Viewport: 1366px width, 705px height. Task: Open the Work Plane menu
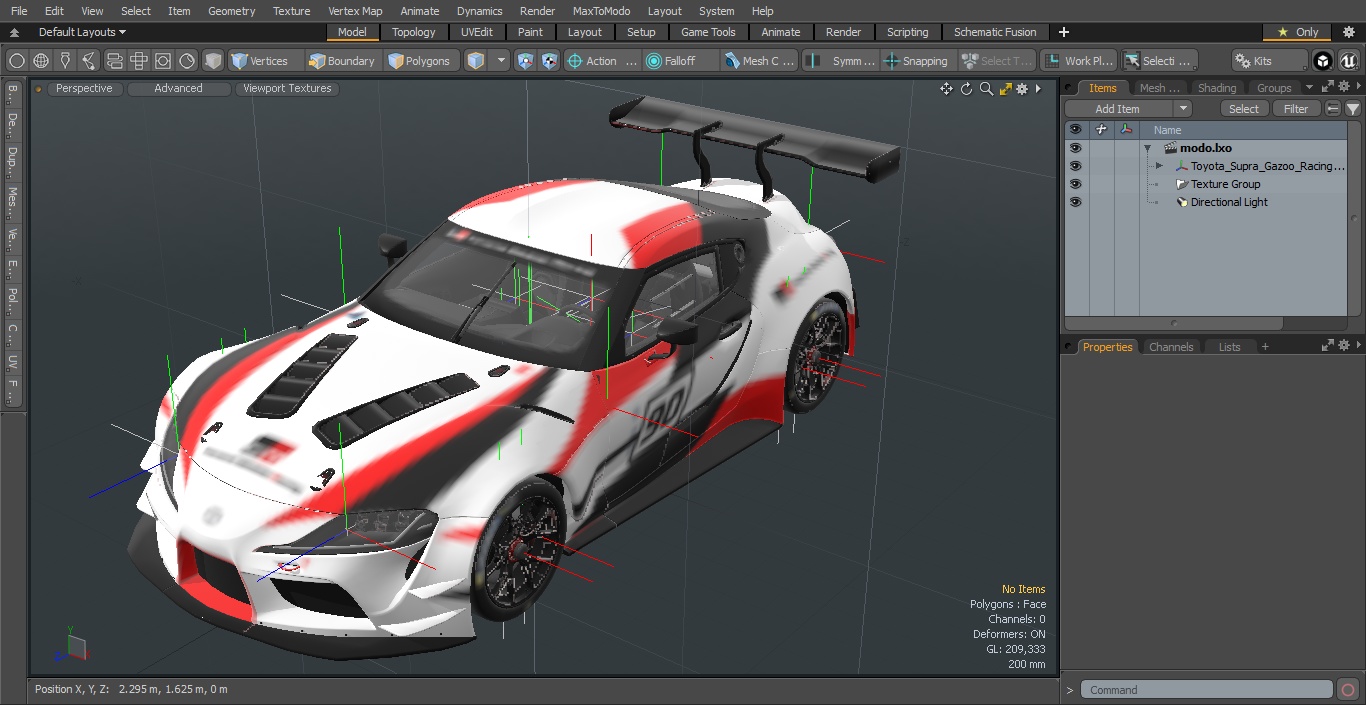pyautogui.click(x=1078, y=61)
